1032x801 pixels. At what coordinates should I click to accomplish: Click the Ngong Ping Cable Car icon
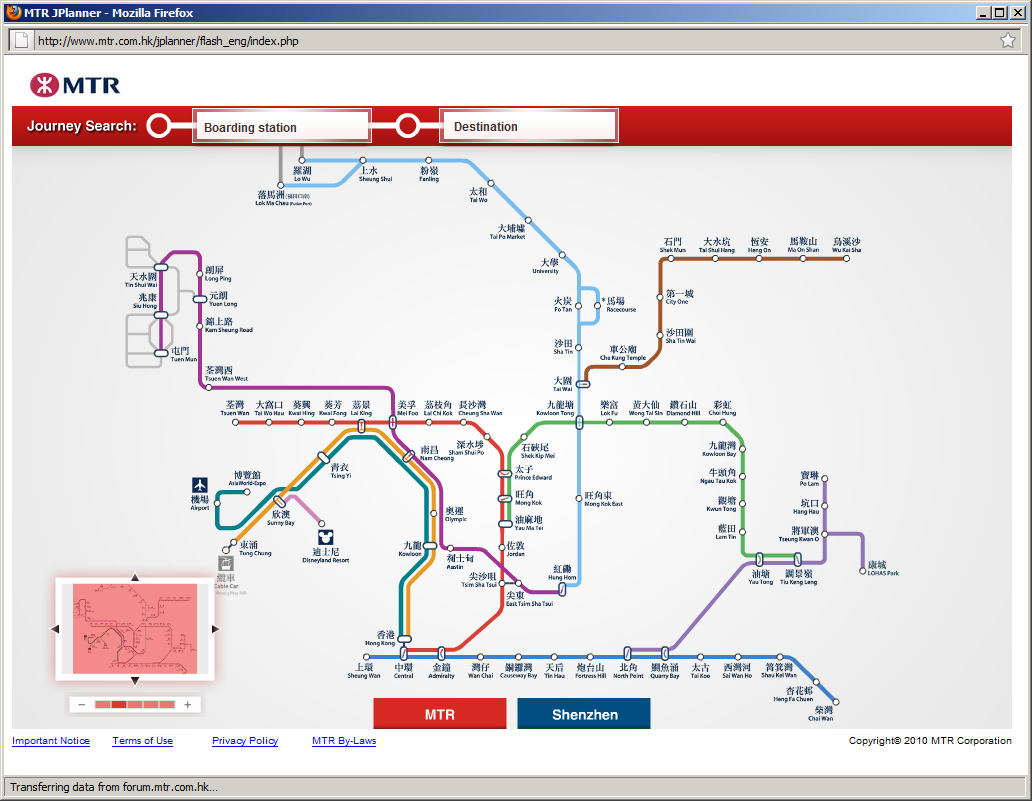226,563
